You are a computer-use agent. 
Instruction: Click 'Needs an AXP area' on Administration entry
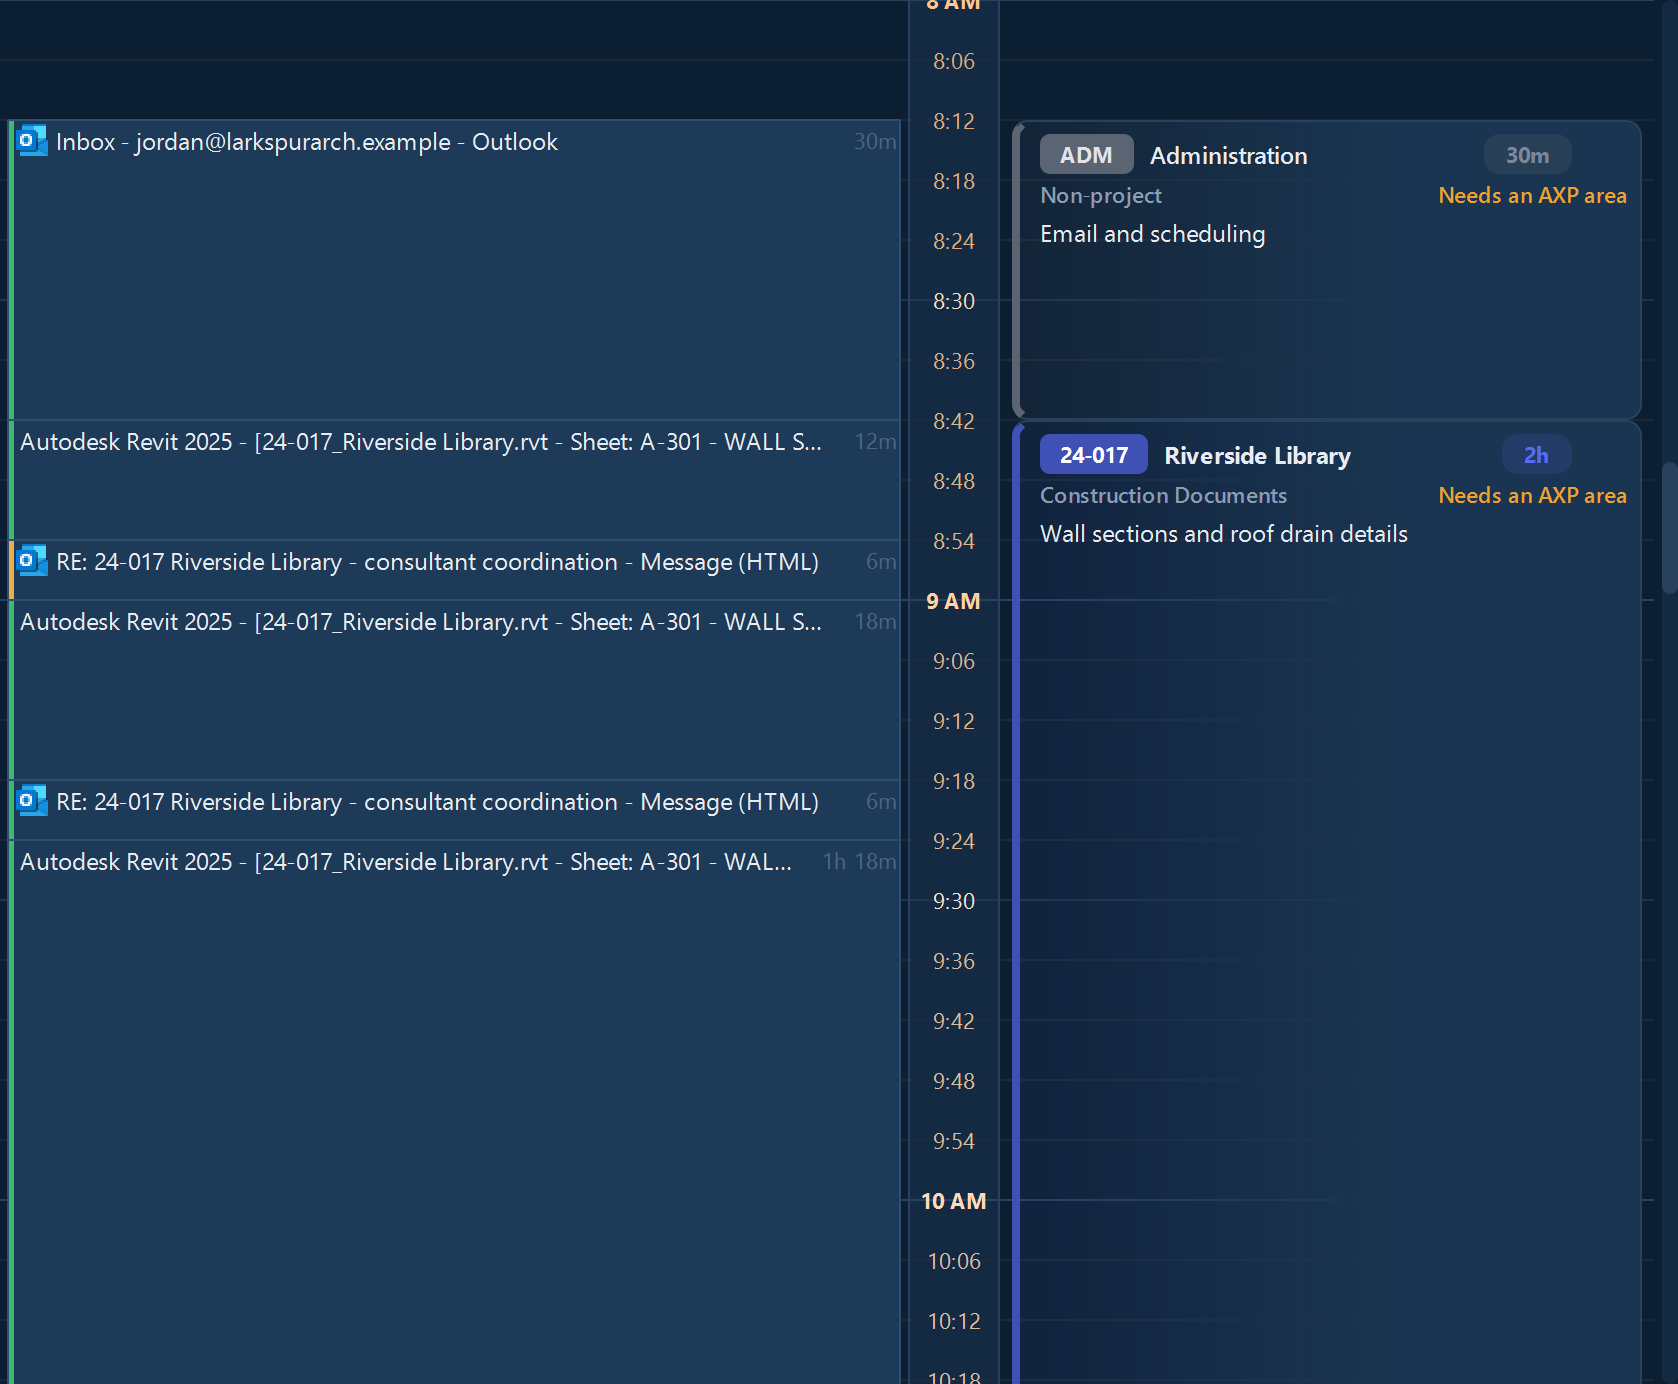click(1532, 196)
